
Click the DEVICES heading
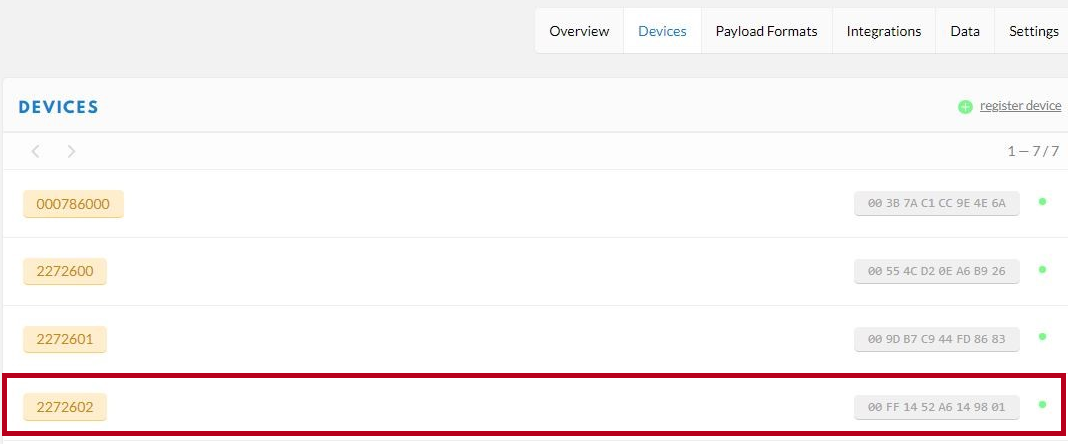[59, 107]
